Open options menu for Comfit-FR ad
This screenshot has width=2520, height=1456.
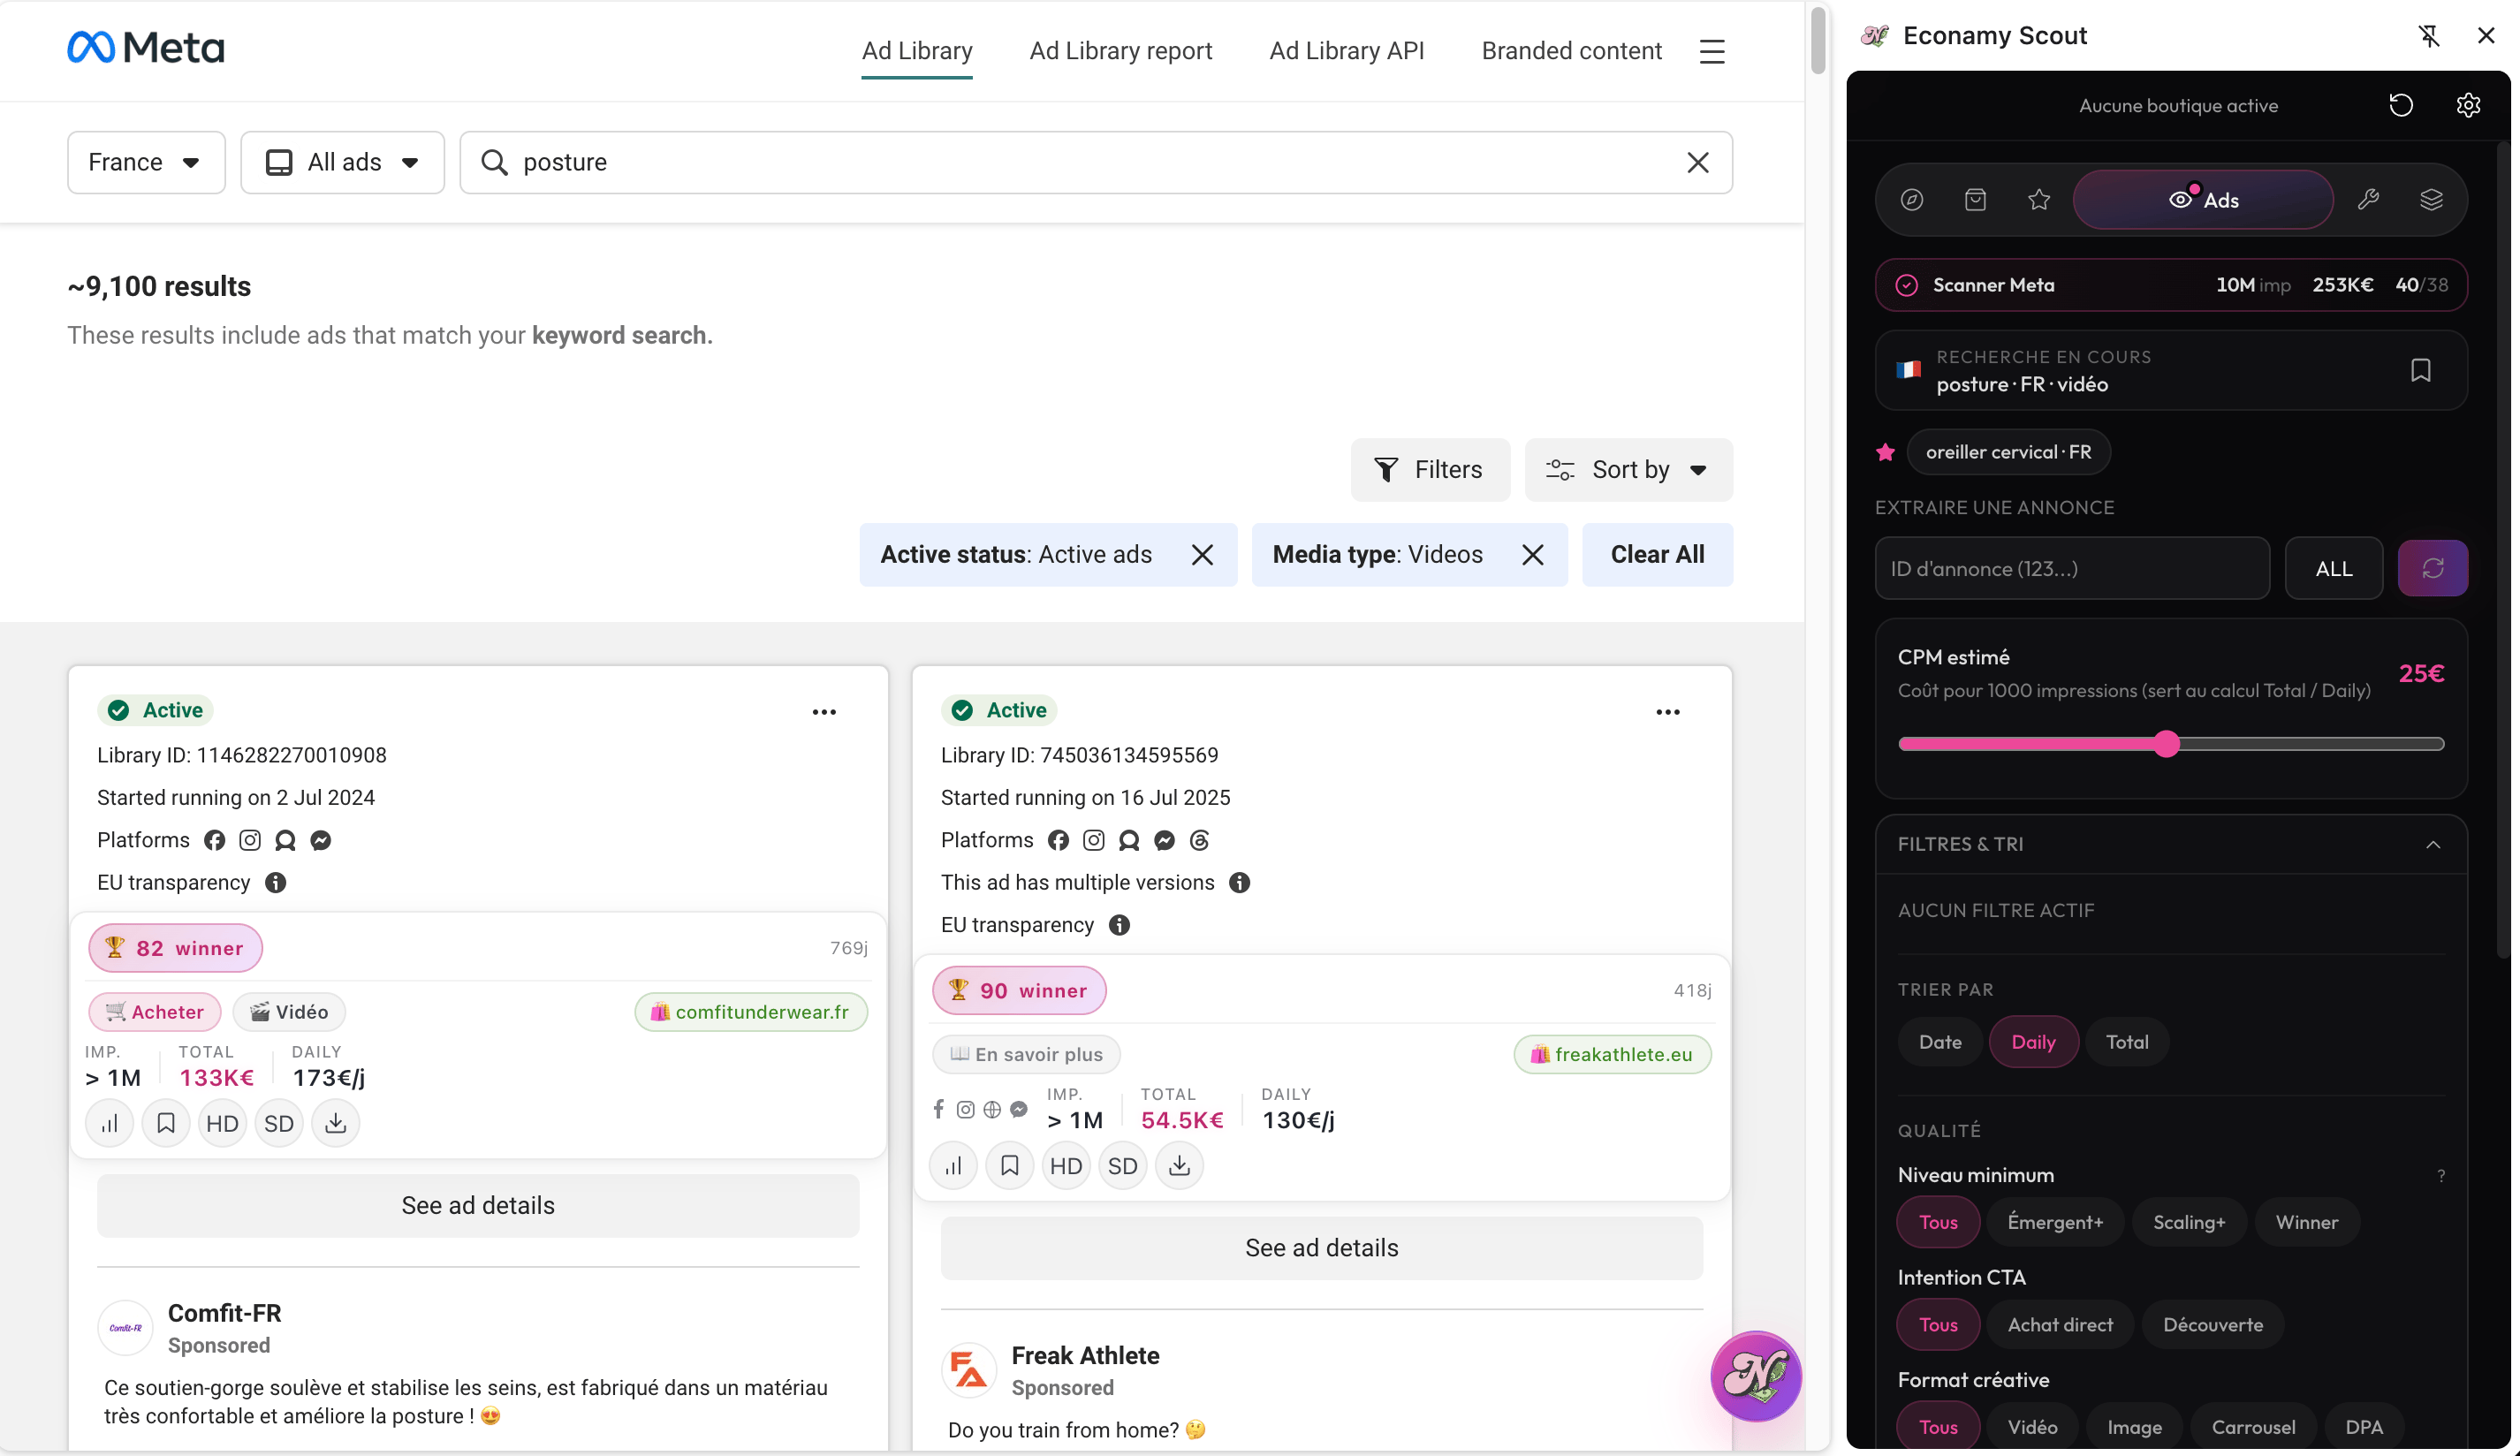(x=824, y=712)
